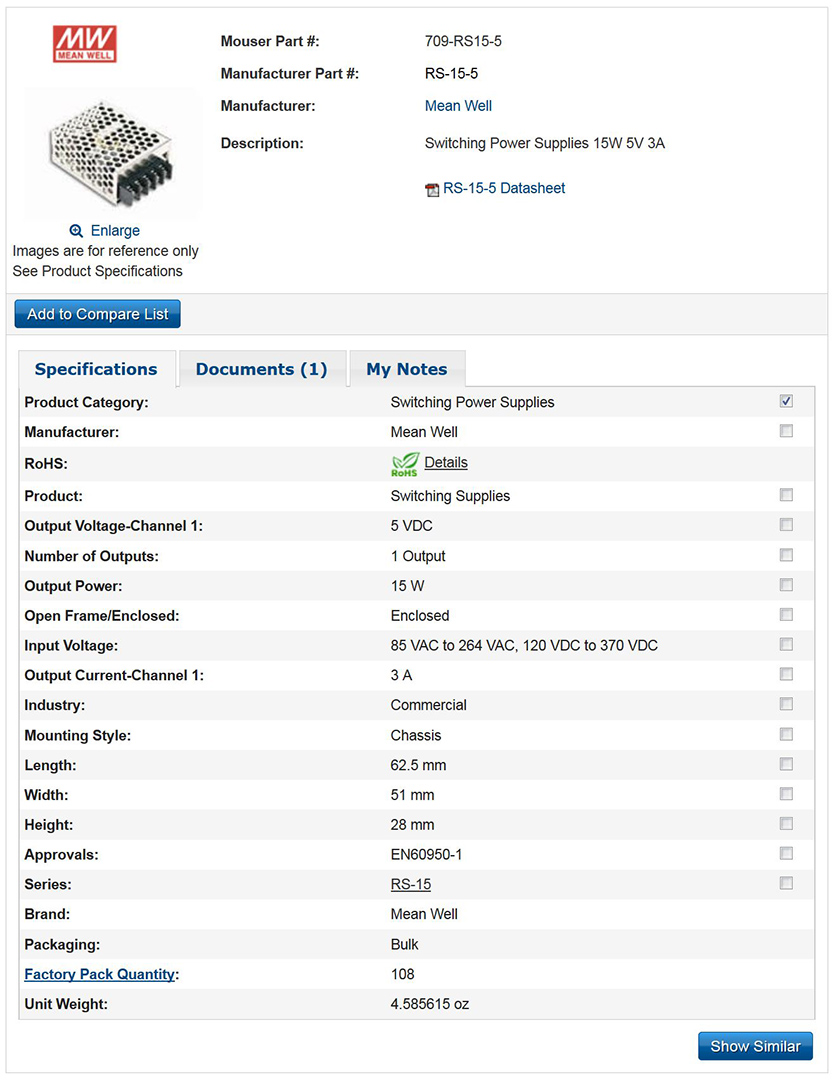
Task: Open RoHS Details link
Action: pos(446,462)
